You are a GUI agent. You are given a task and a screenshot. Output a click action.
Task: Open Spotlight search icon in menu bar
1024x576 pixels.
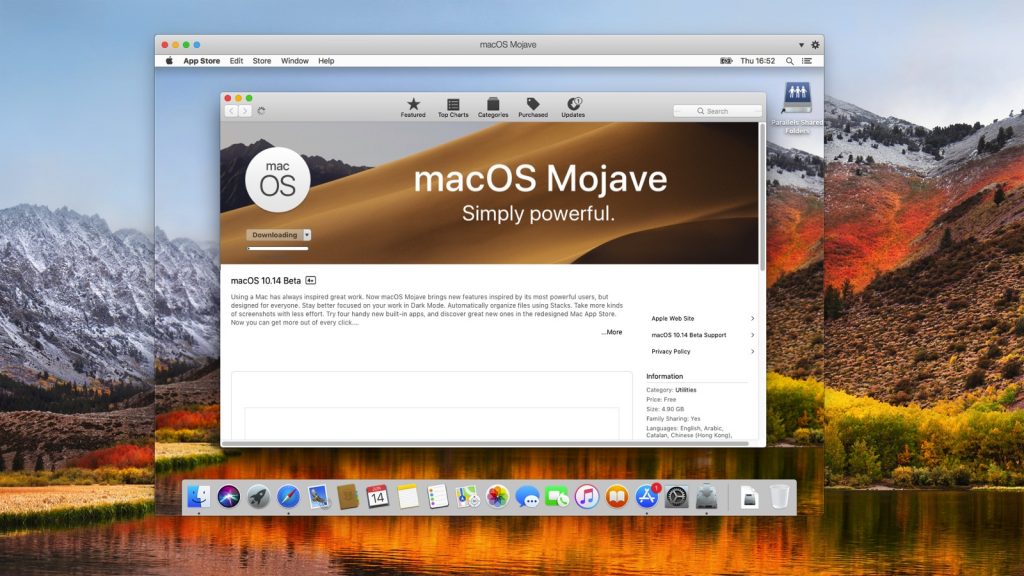(x=790, y=61)
